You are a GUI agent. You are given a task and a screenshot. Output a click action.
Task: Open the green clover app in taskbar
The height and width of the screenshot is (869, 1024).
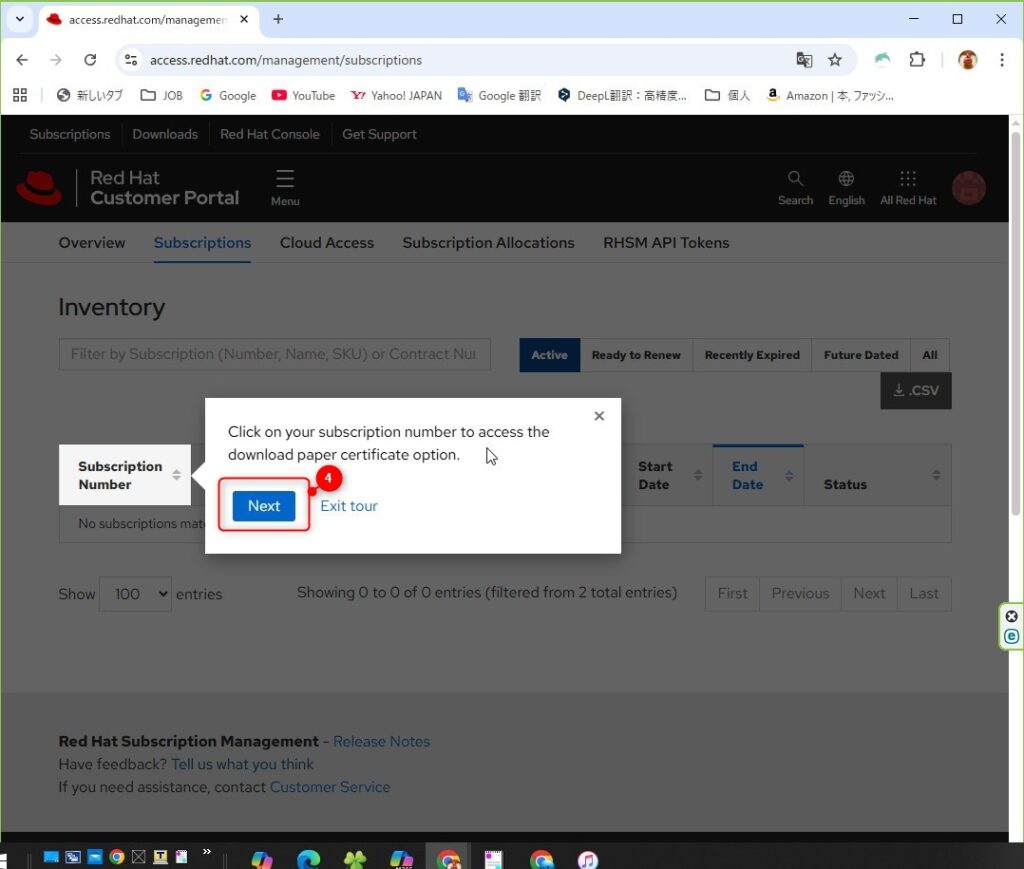click(x=355, y=859)
